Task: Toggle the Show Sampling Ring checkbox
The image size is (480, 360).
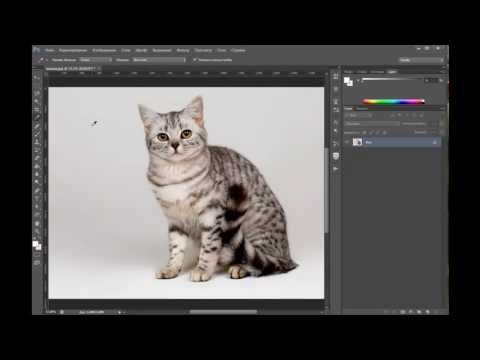Action: point(195,60)
